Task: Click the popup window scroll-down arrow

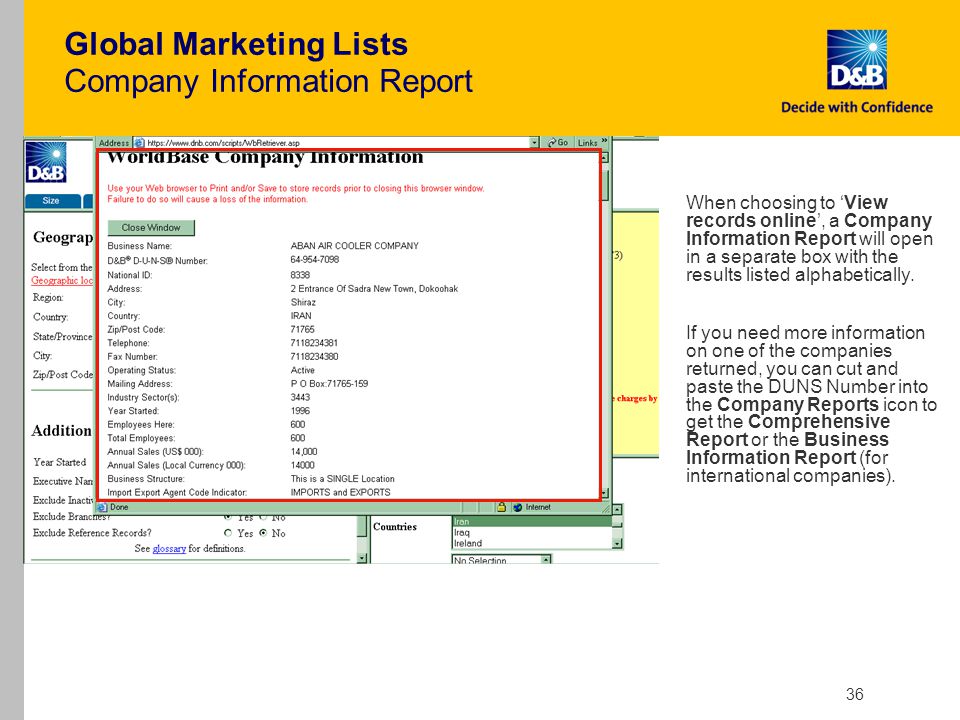Action: coord(605,493)
